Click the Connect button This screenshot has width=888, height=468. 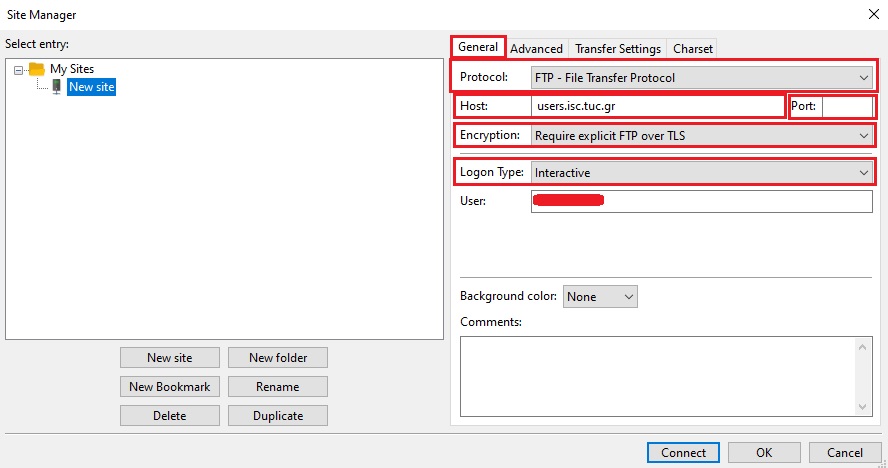(x=683, y=452)
